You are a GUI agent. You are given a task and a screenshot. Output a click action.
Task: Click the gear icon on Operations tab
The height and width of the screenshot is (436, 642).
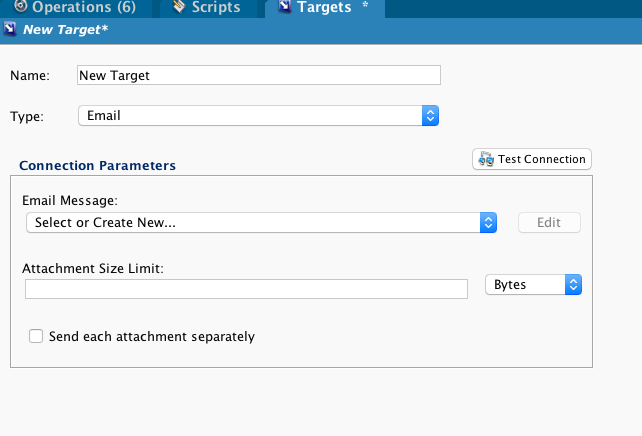[21, 7]
